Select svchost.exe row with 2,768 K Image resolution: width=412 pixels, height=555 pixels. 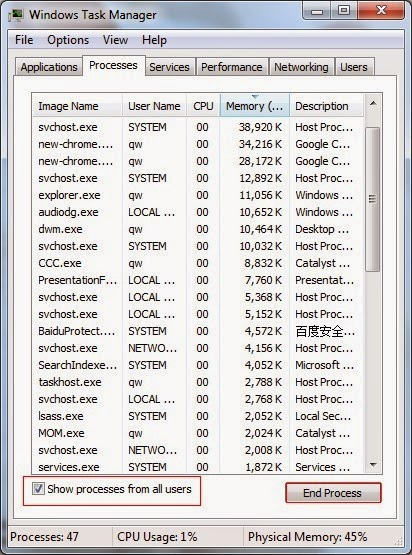tap(198, 399)
